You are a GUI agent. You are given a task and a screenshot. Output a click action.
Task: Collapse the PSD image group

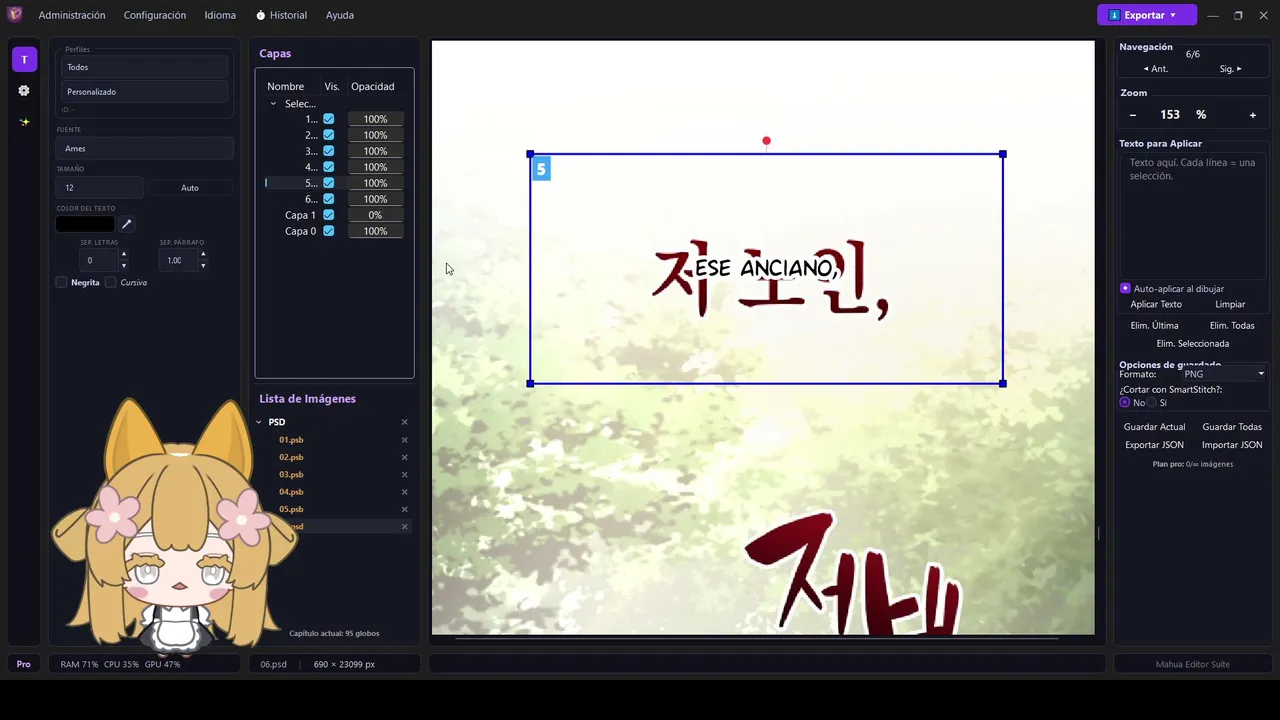point(259,422)
